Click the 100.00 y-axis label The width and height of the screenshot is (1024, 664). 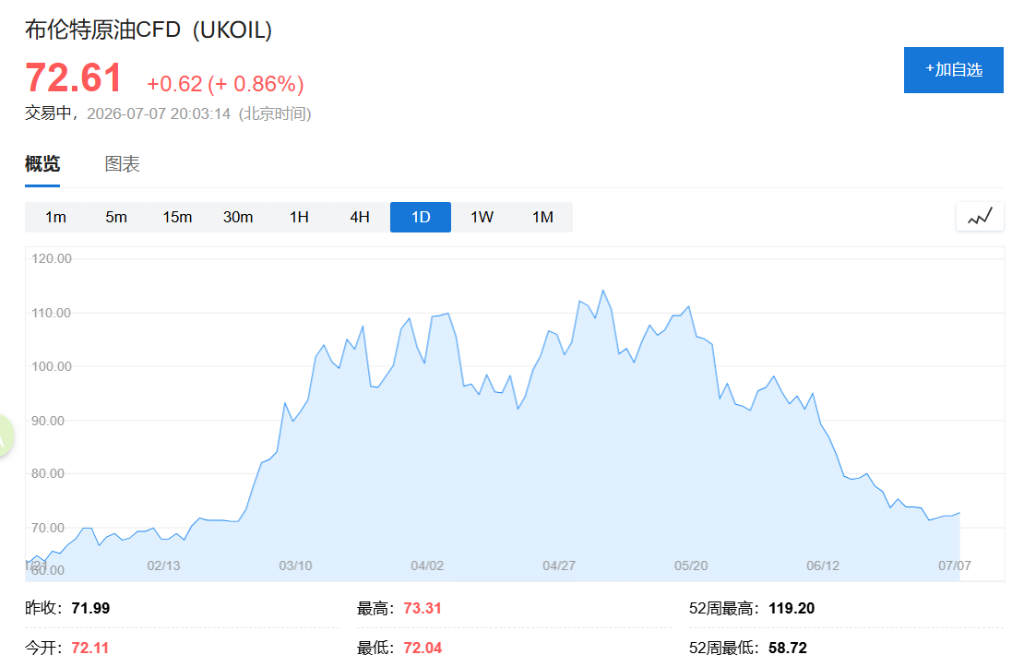pyautogui.click(x=52, y=366)
